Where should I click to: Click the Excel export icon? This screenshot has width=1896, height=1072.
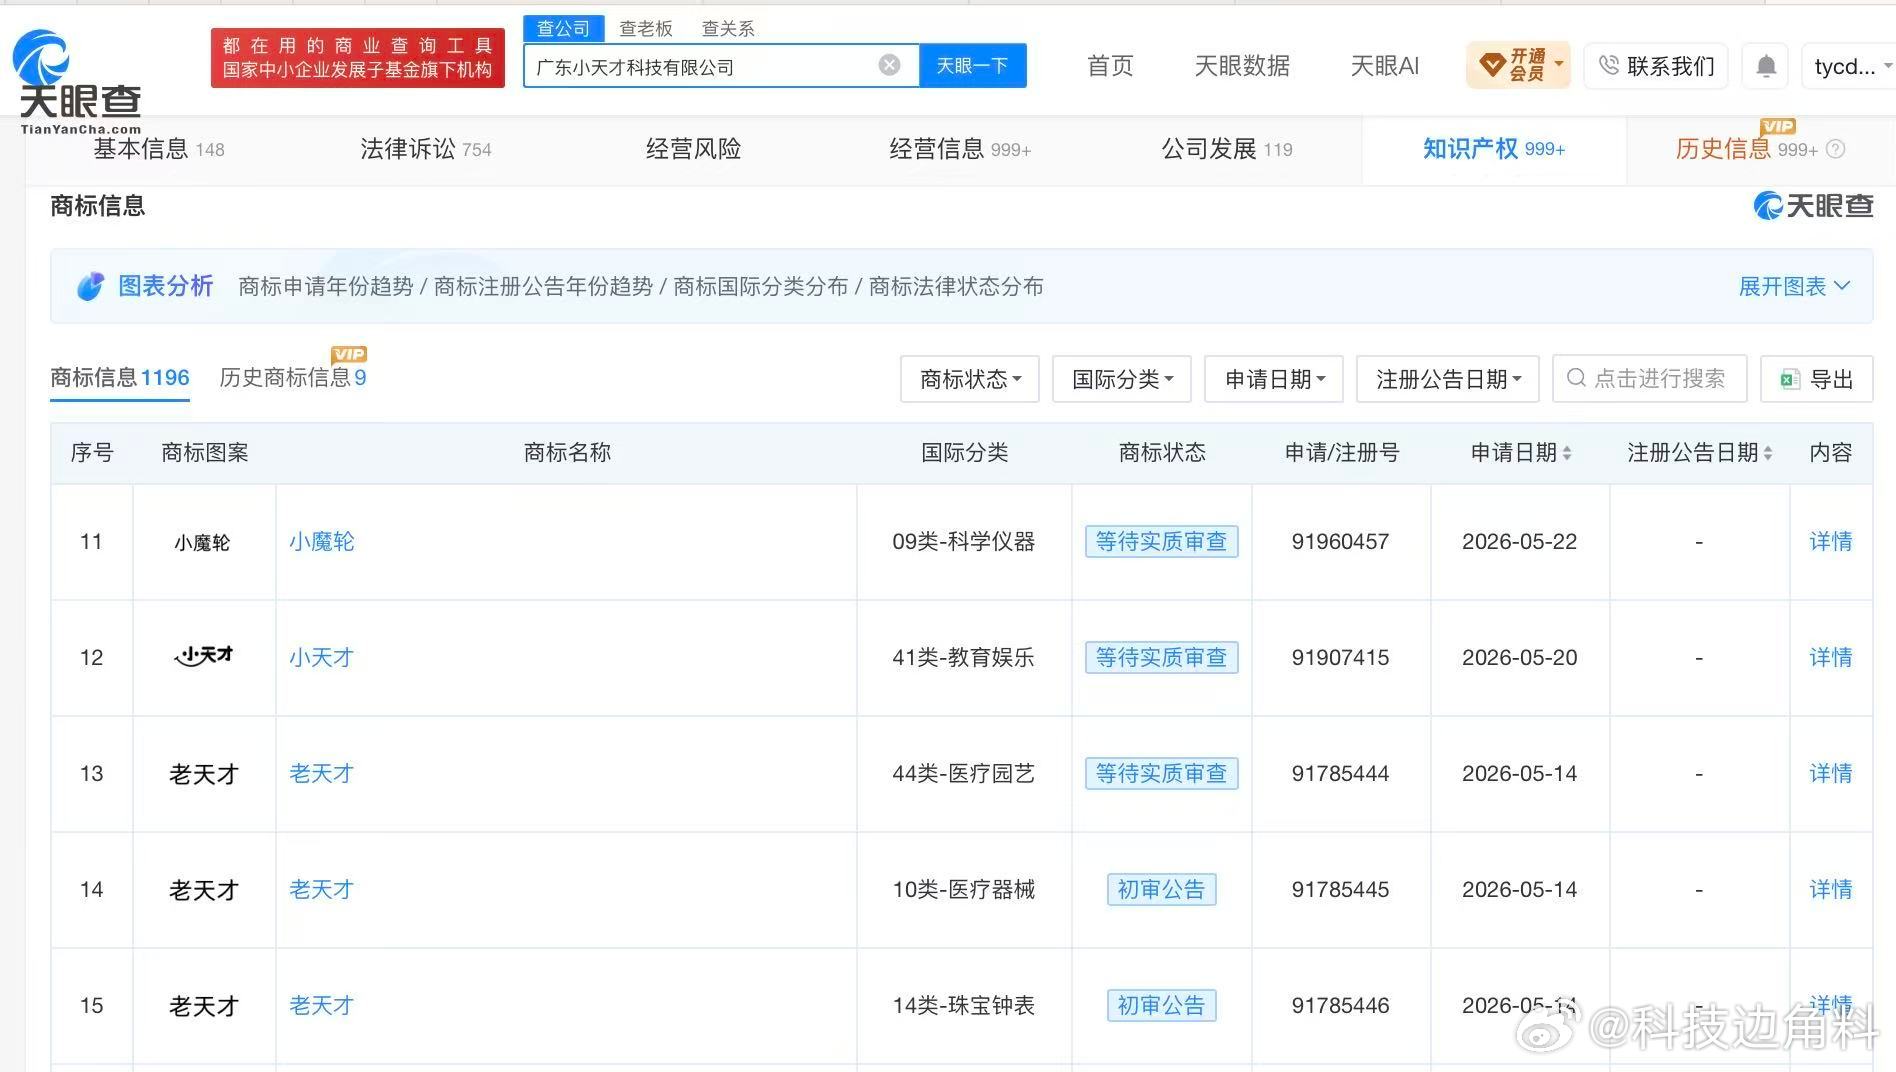tap(1789, 379)
